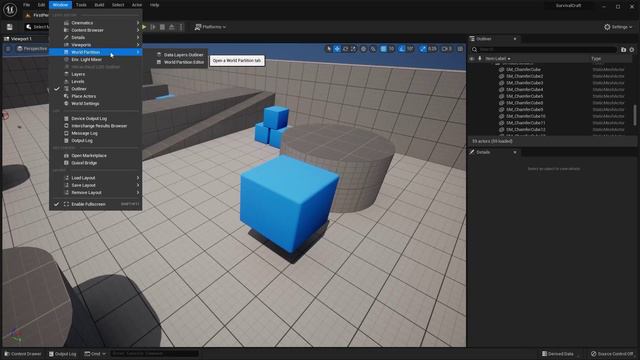Toggle the Enable Fullscreen checkbox entry
The width and height of the screenshot is (640, 360).
(96, 204)
